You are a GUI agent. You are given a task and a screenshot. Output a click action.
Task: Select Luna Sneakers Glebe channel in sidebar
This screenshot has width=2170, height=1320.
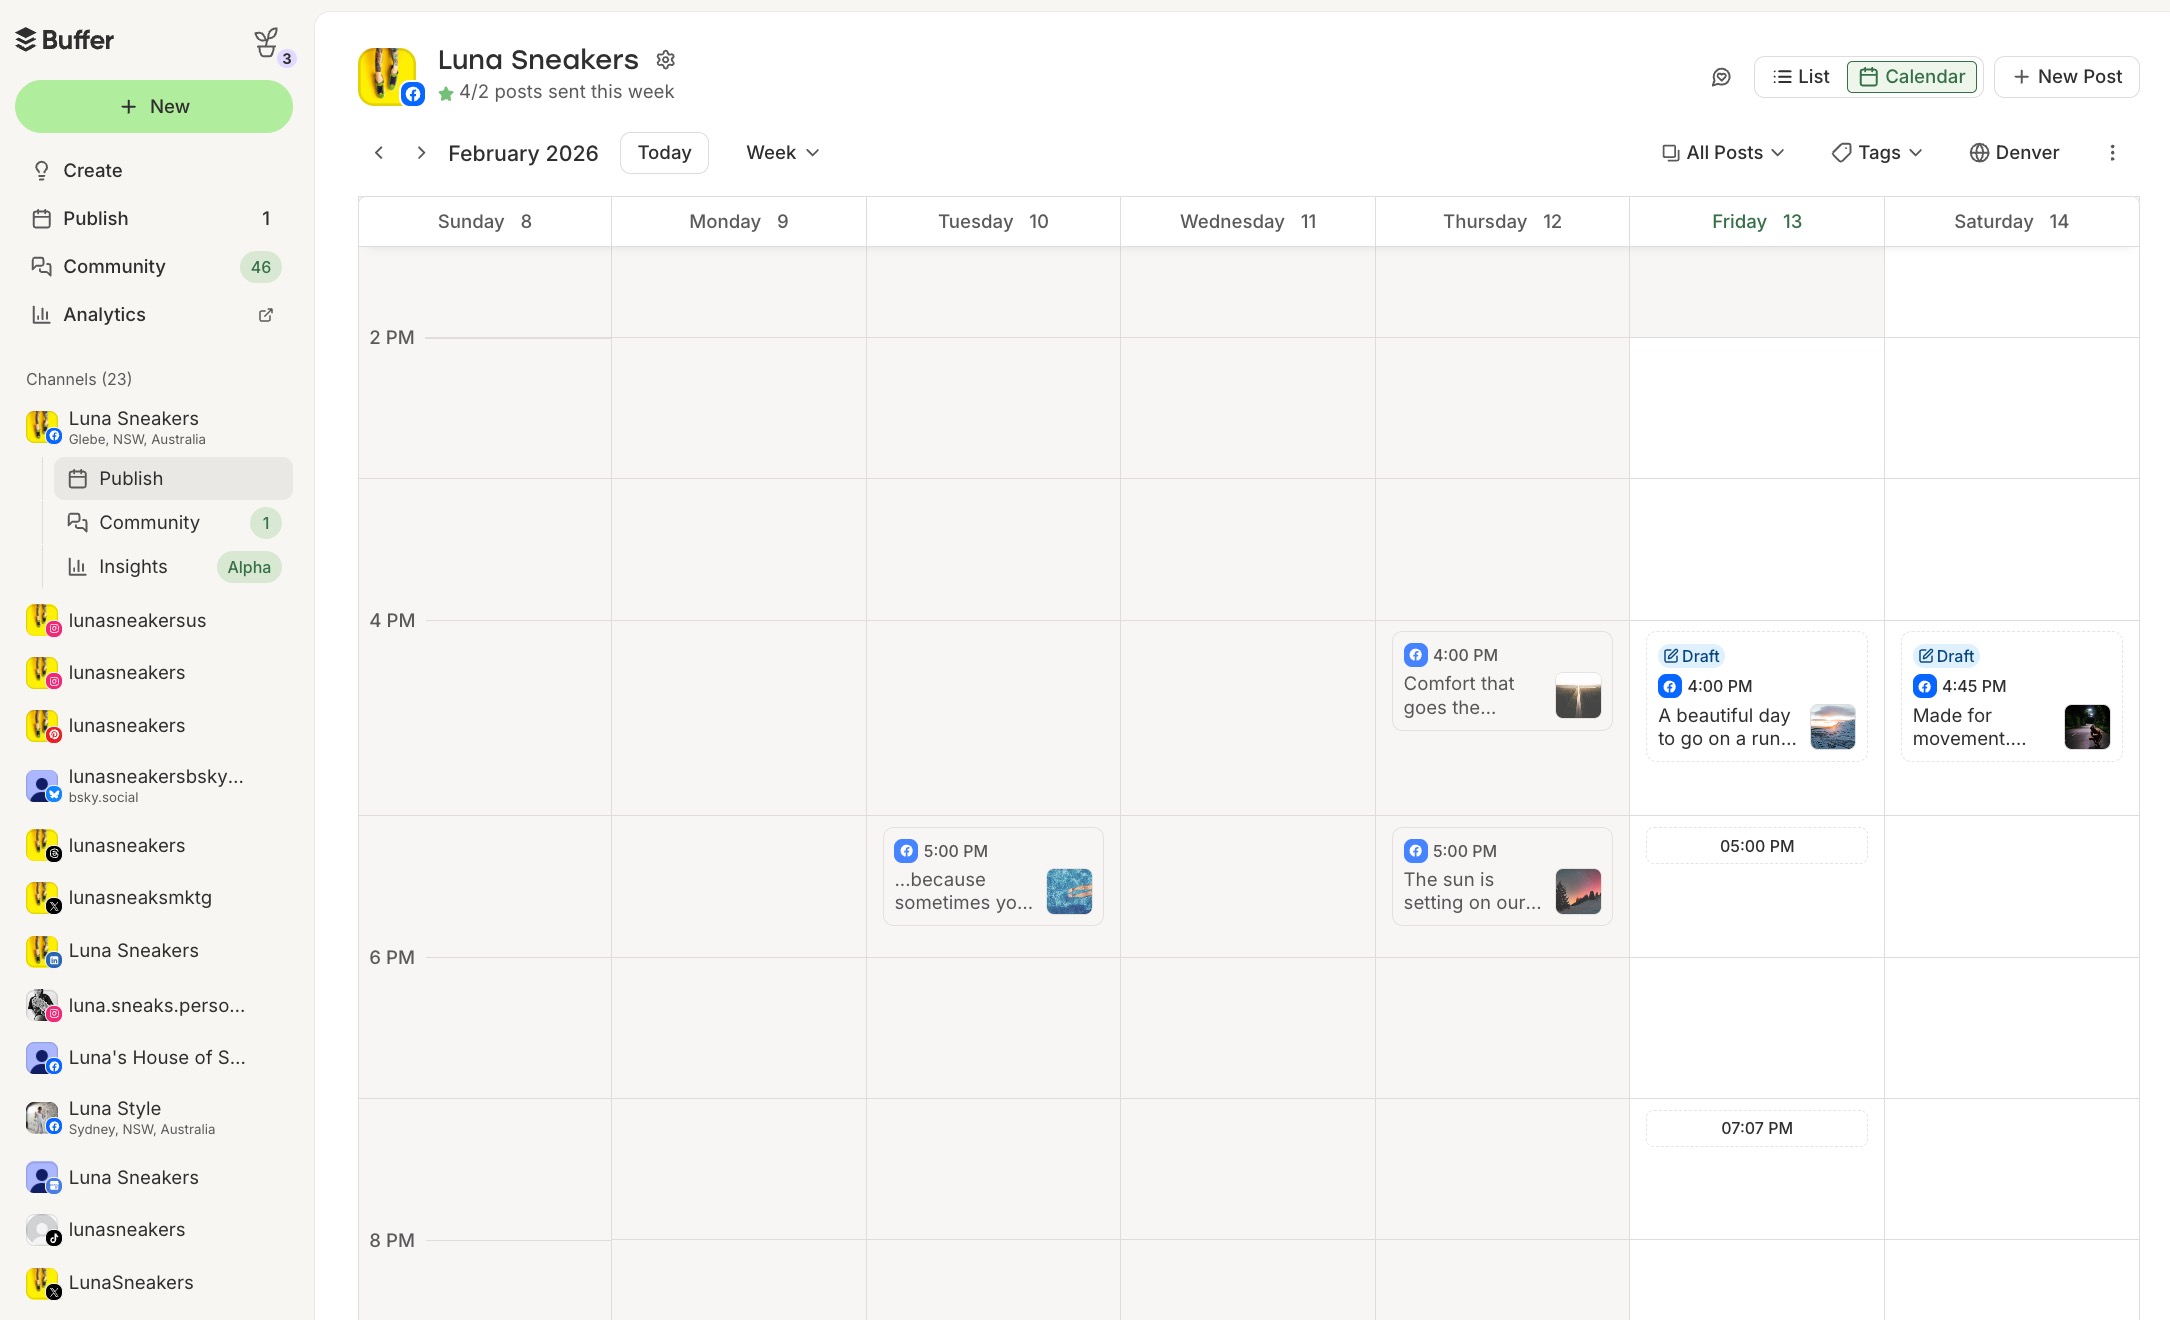pos(154,427)
